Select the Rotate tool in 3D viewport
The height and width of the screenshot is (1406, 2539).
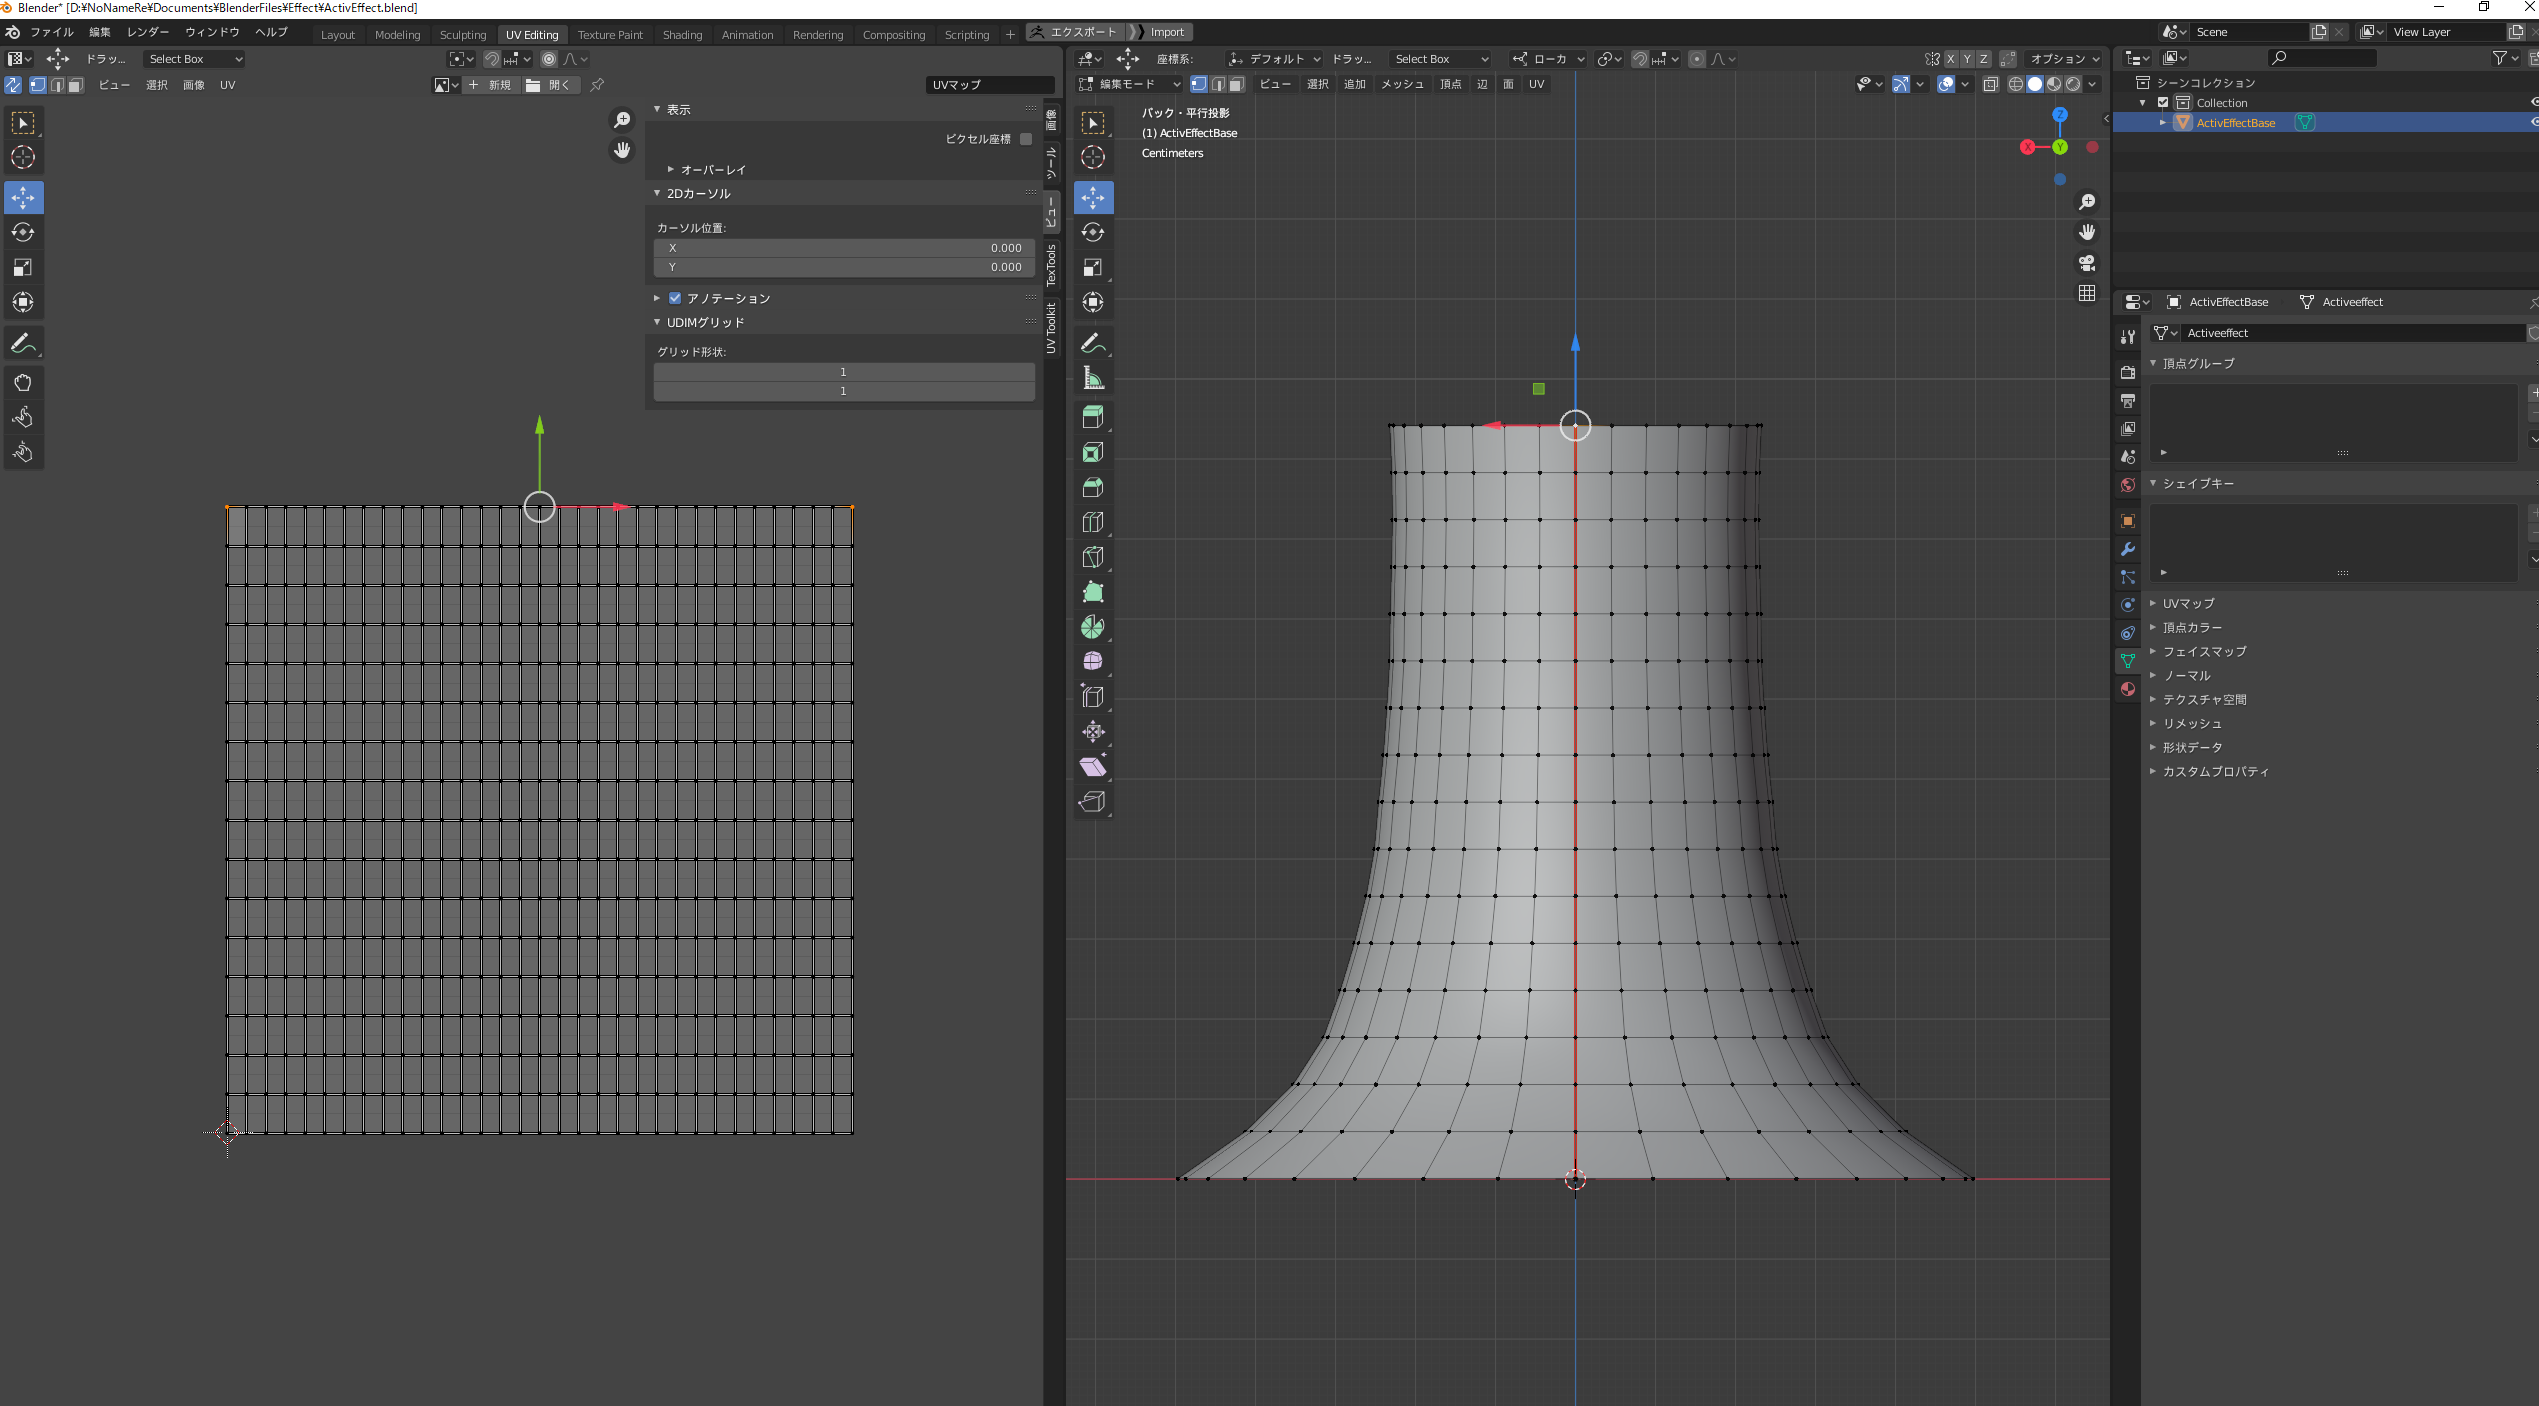1092,232
